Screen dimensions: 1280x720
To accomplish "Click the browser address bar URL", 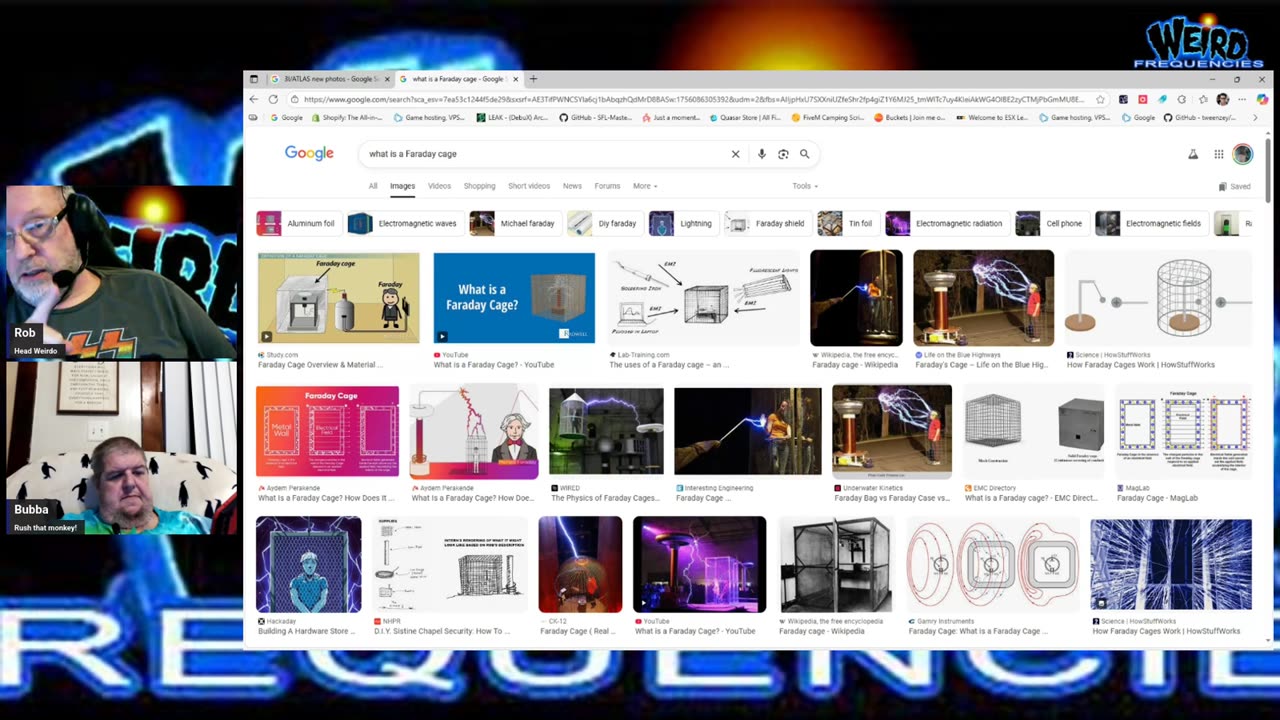I will coord(693,99).
